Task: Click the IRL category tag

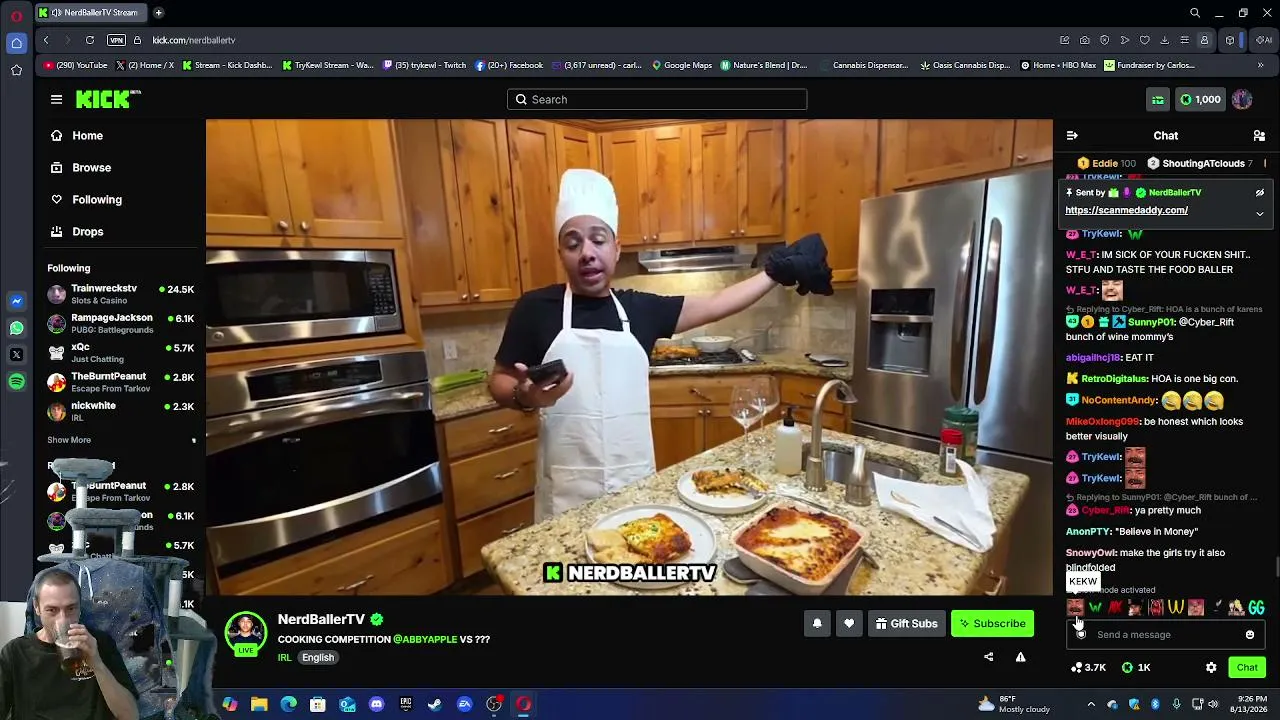Action: point(284,657)
